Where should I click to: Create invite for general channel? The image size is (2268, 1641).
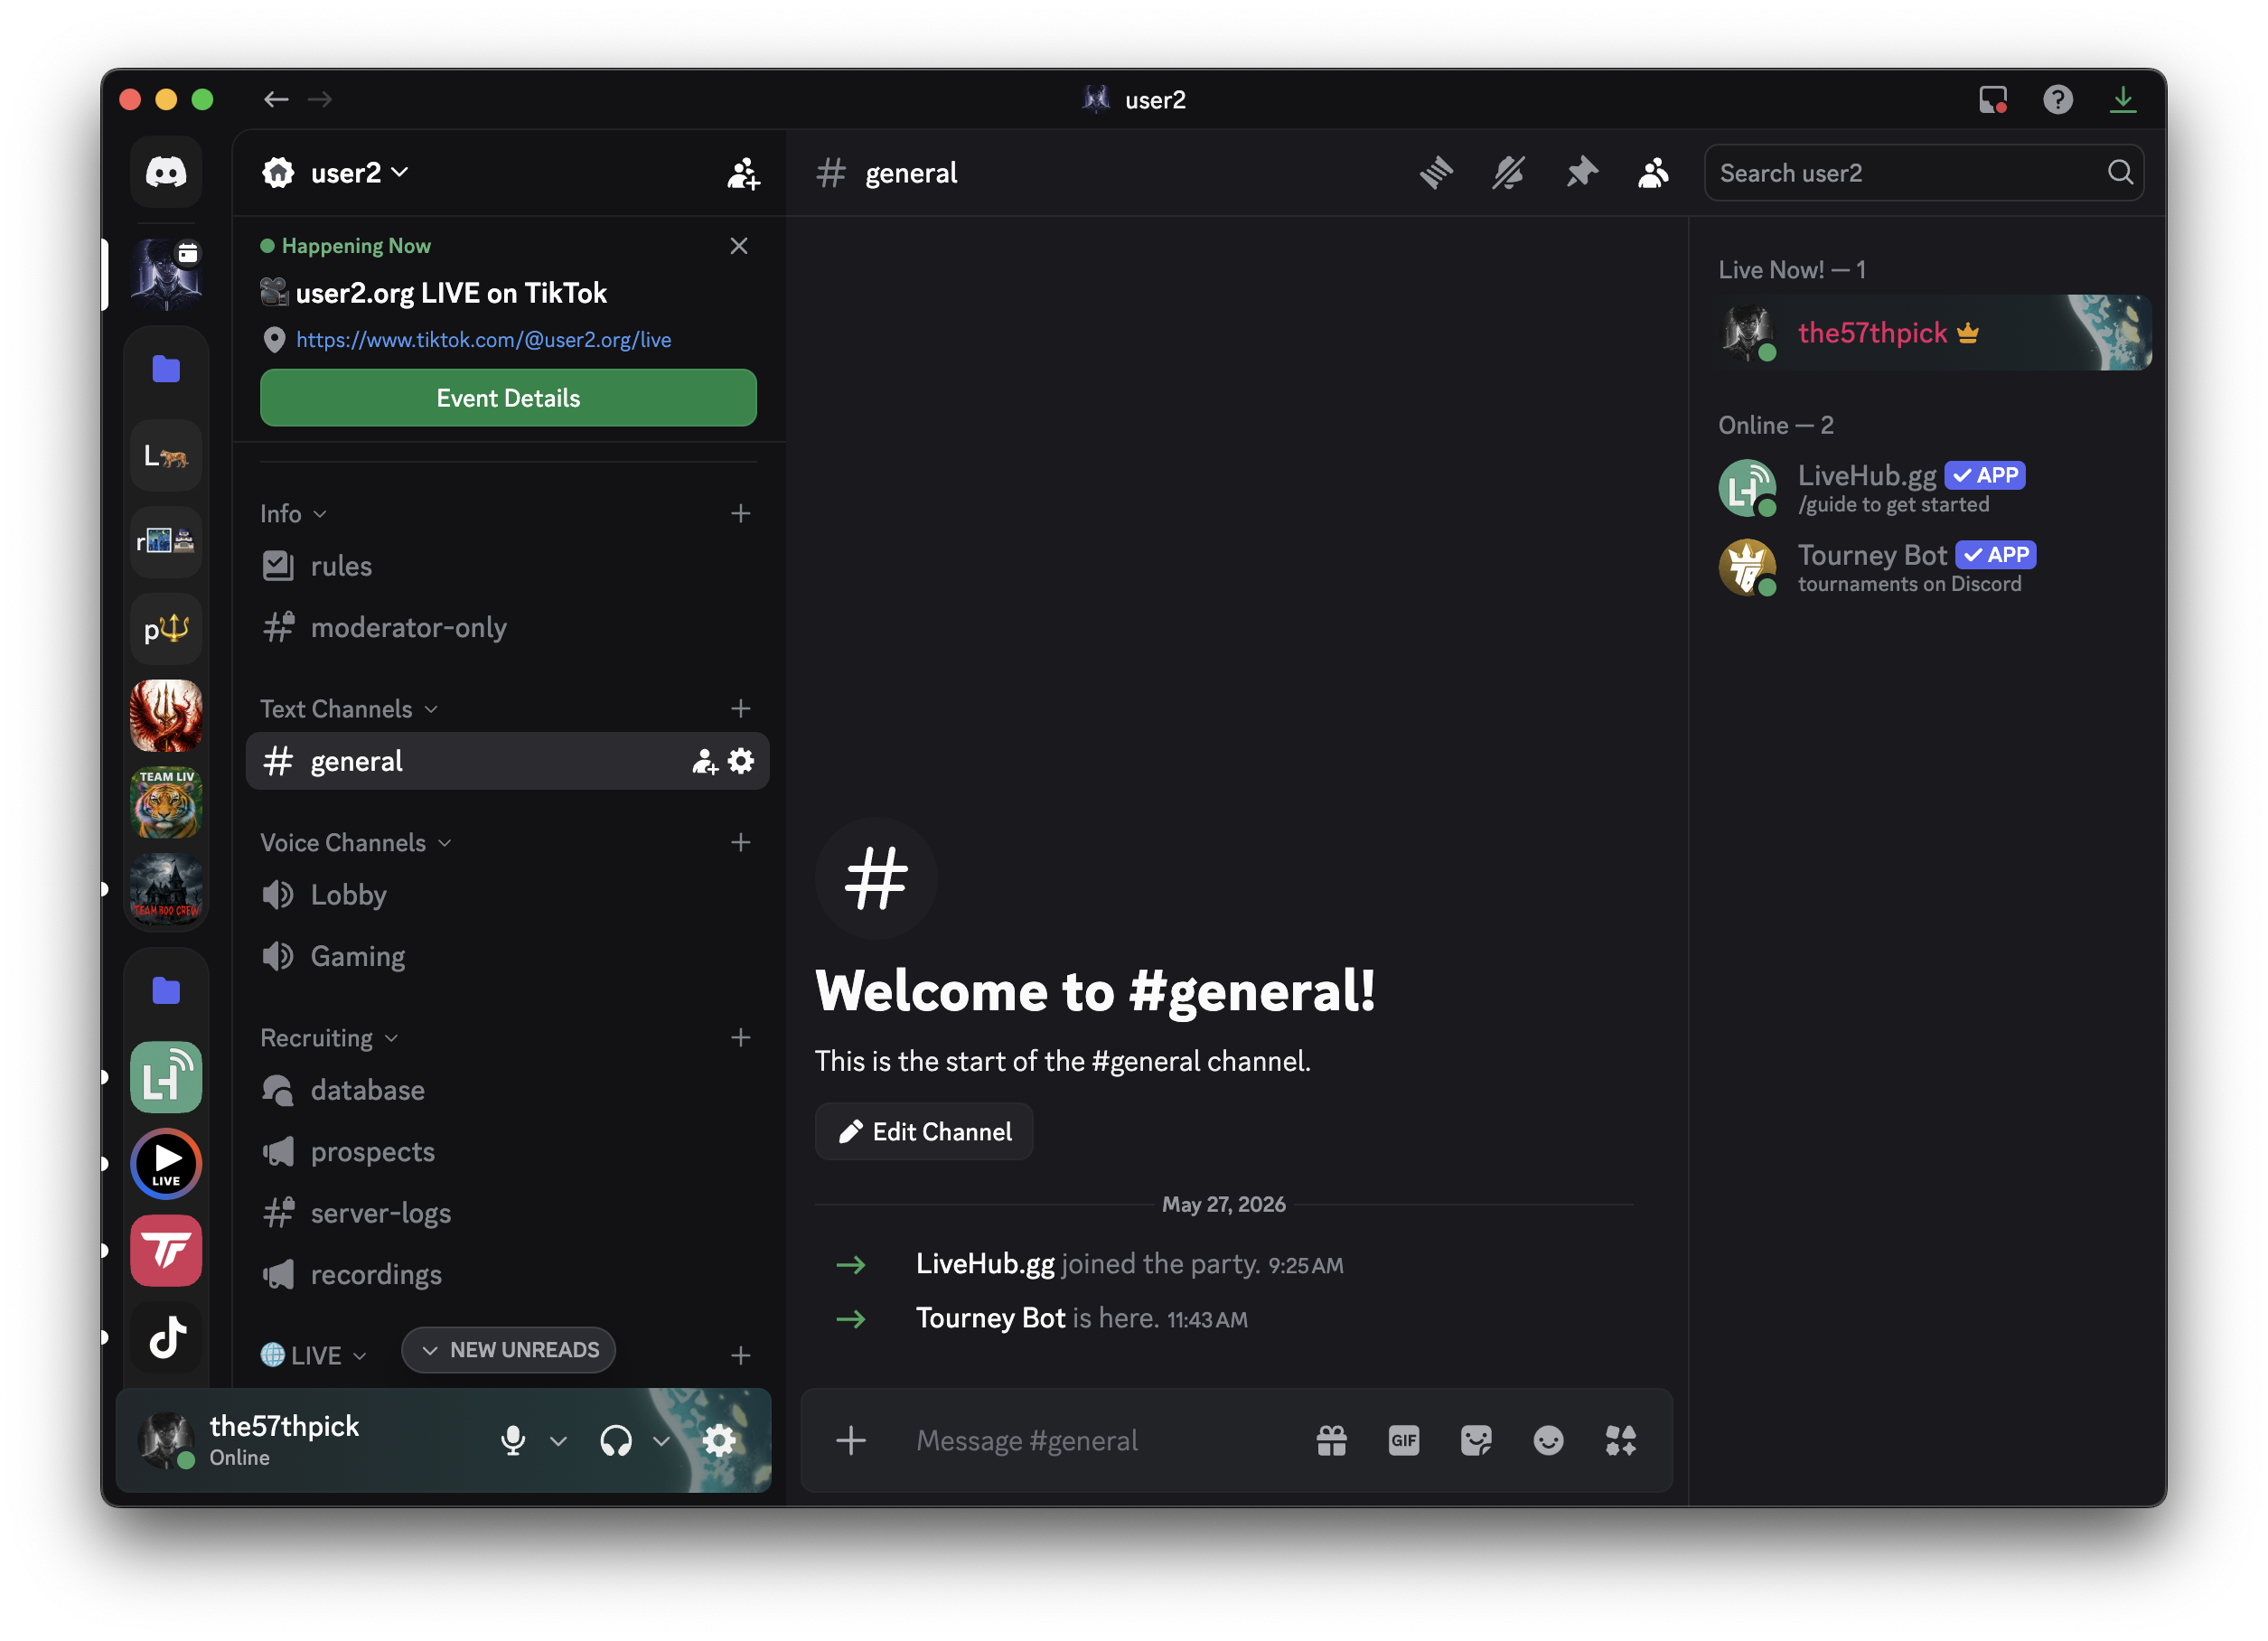point(705,762)
